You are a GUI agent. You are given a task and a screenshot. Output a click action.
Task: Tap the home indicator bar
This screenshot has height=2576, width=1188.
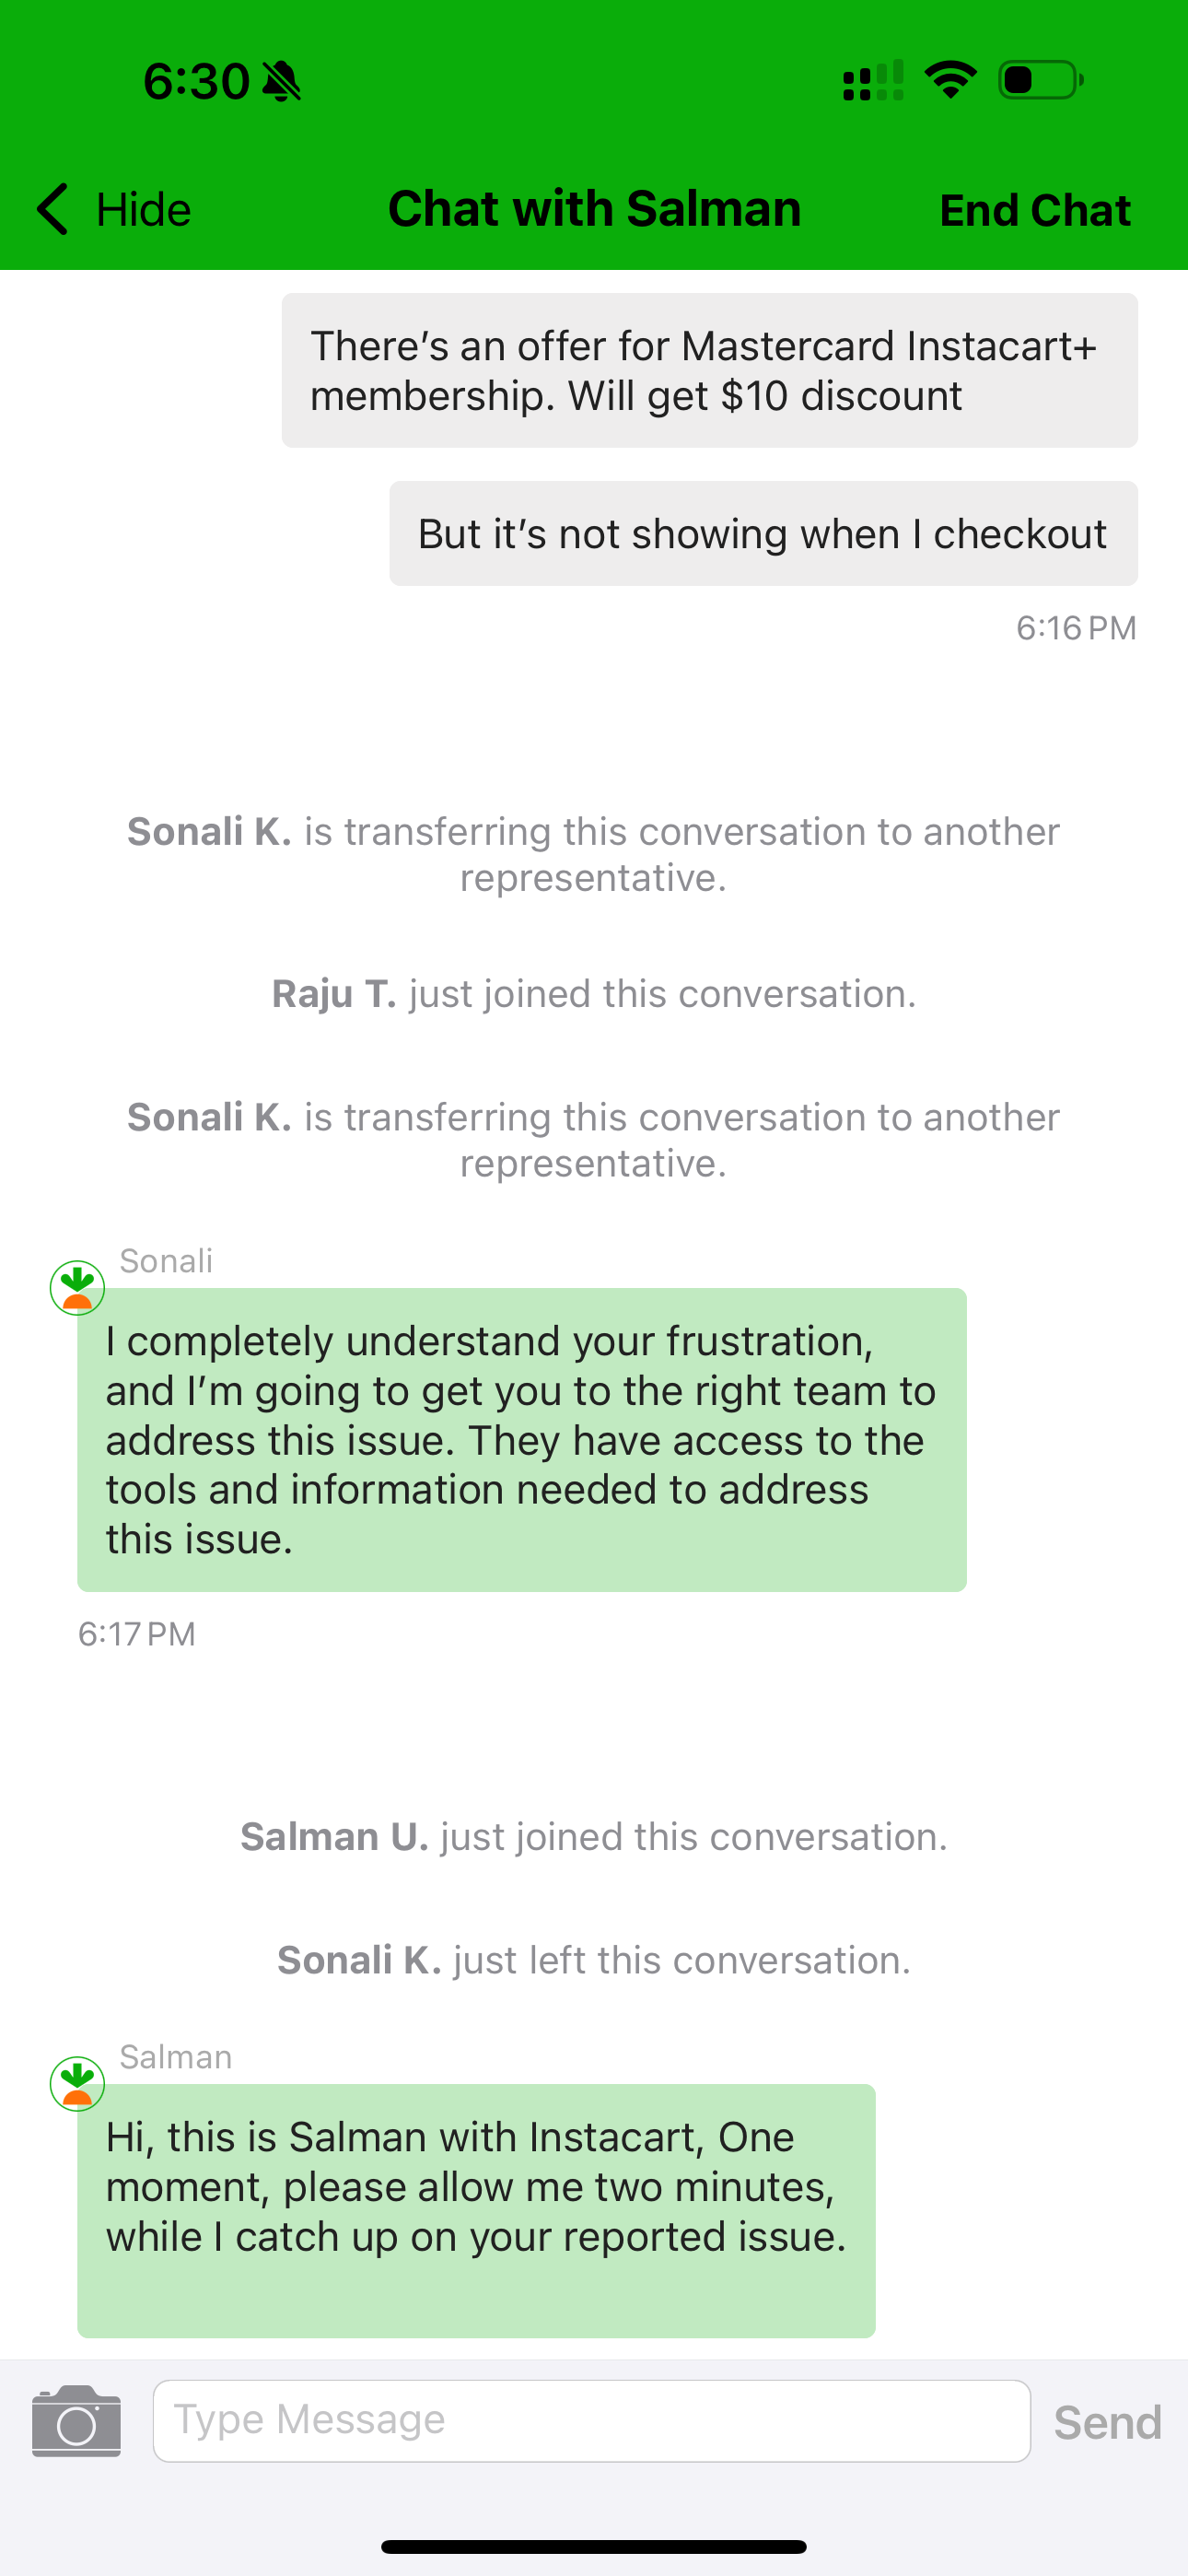click(594, 2547)
